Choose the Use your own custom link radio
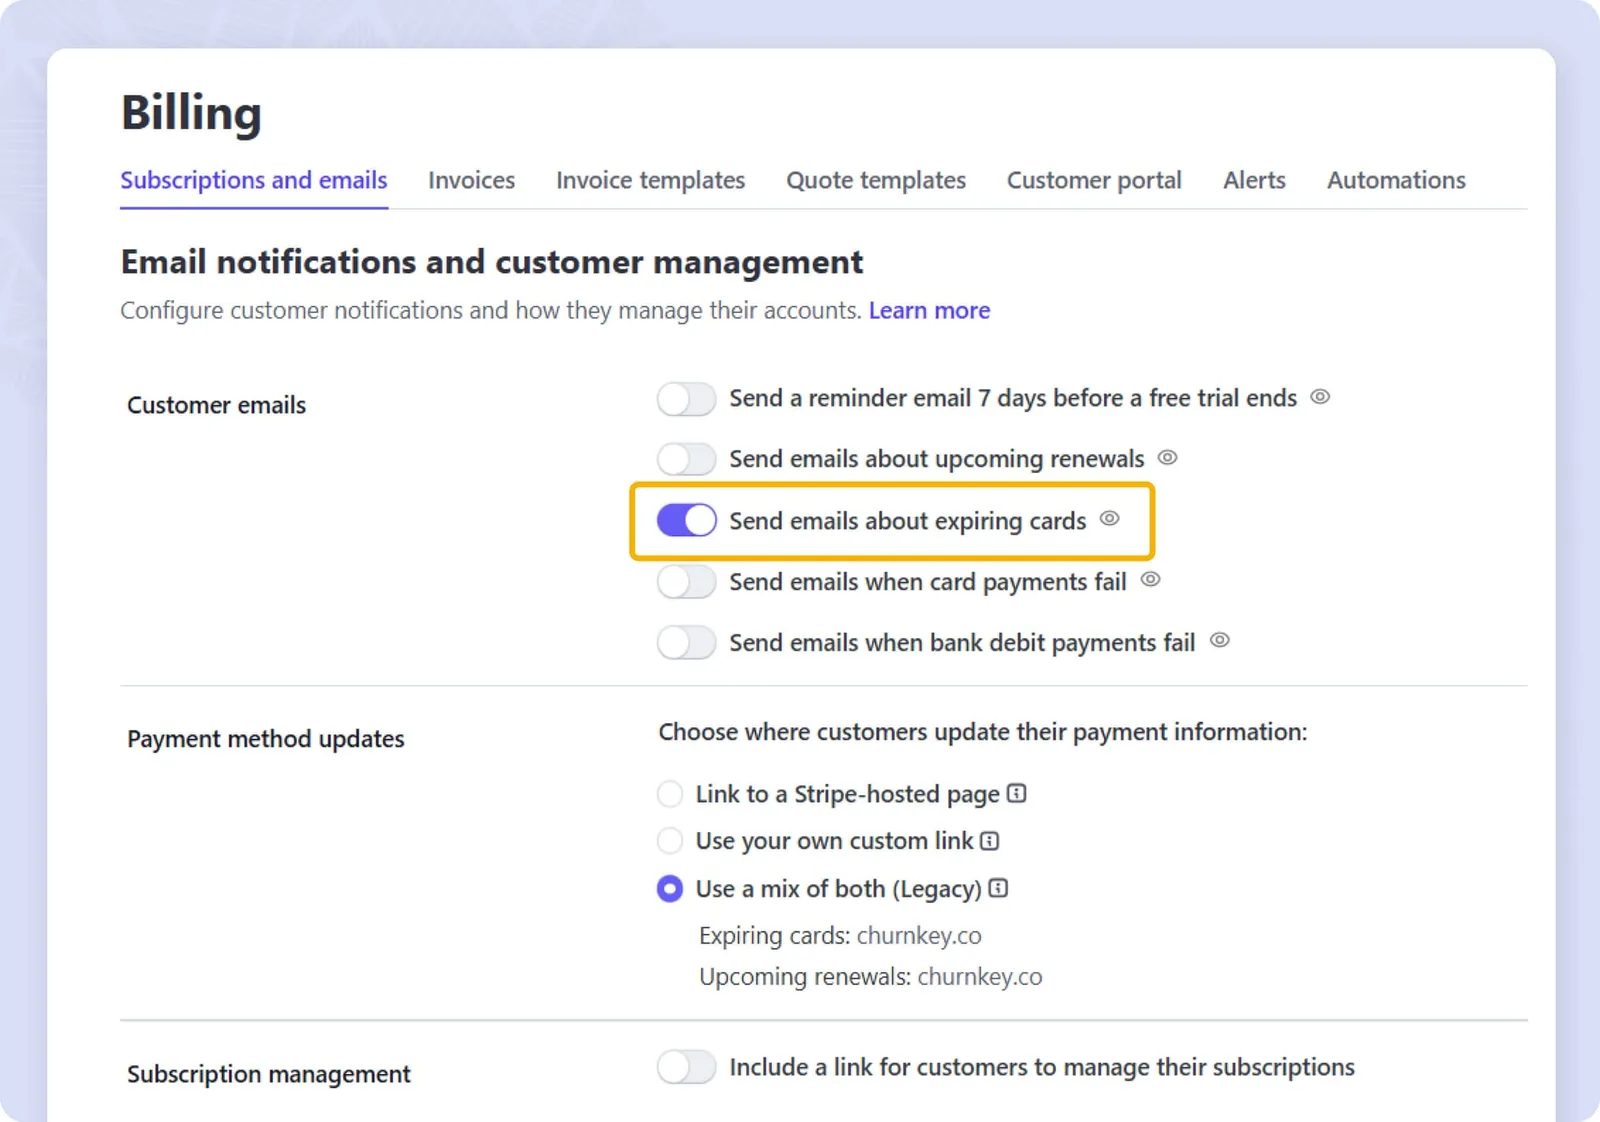1600x1122 pixels. tap(670, 841)
